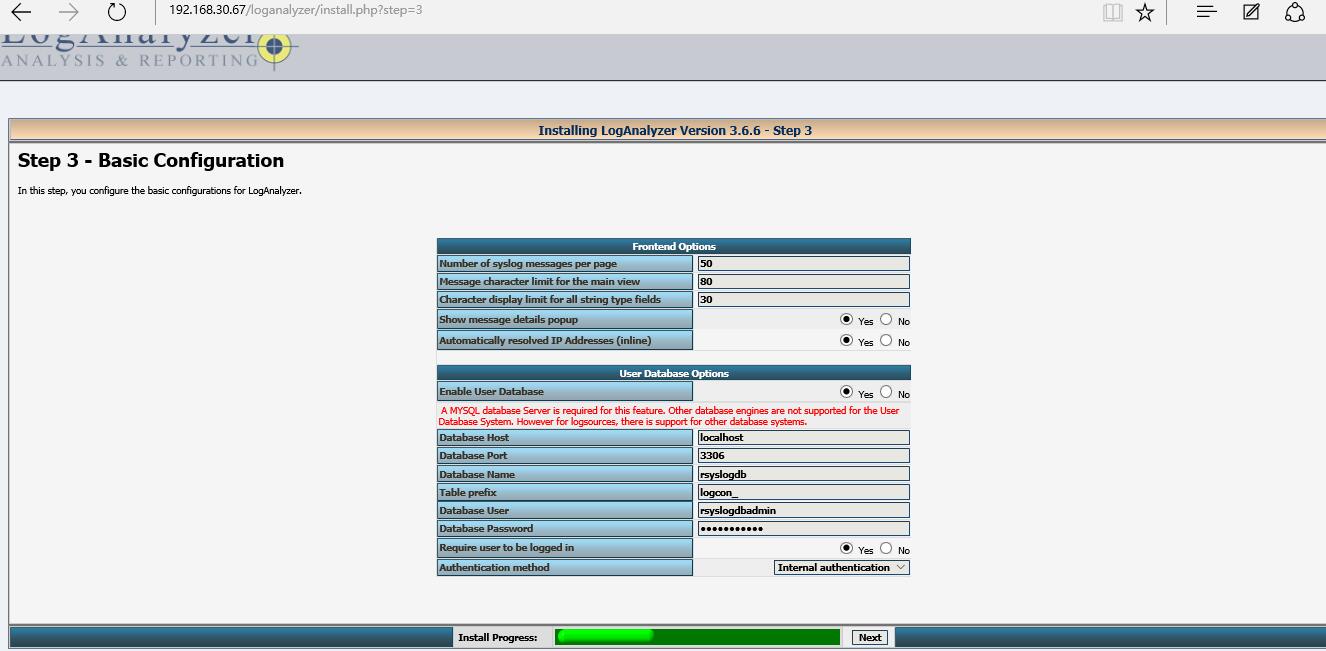Screen dimensions: 1326x651
Task: Set Require user to be logged in No
Action: click(x=886, y=548)
